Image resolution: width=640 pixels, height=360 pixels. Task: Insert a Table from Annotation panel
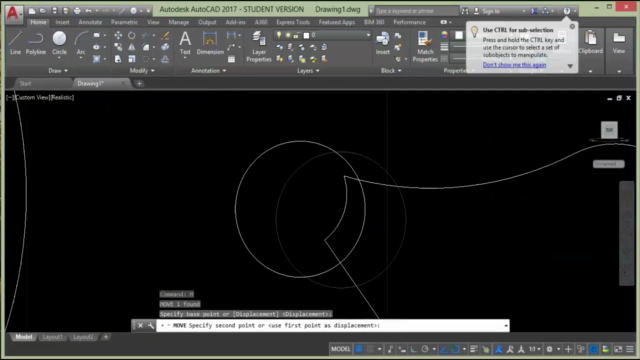coord(231,59)
